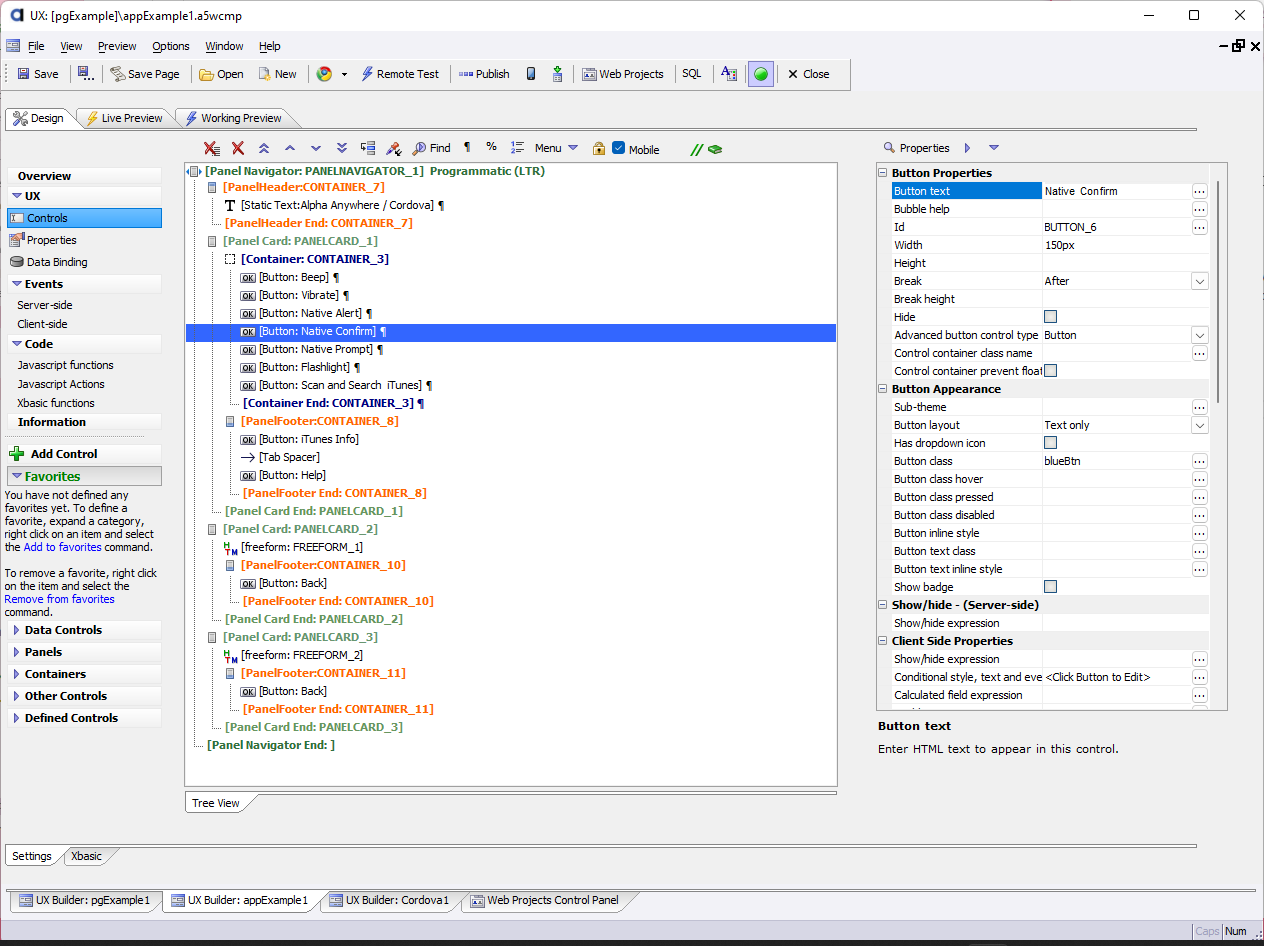1264x946 pixels.
Task: Click the Publish toolbar button
Action: 484,74
